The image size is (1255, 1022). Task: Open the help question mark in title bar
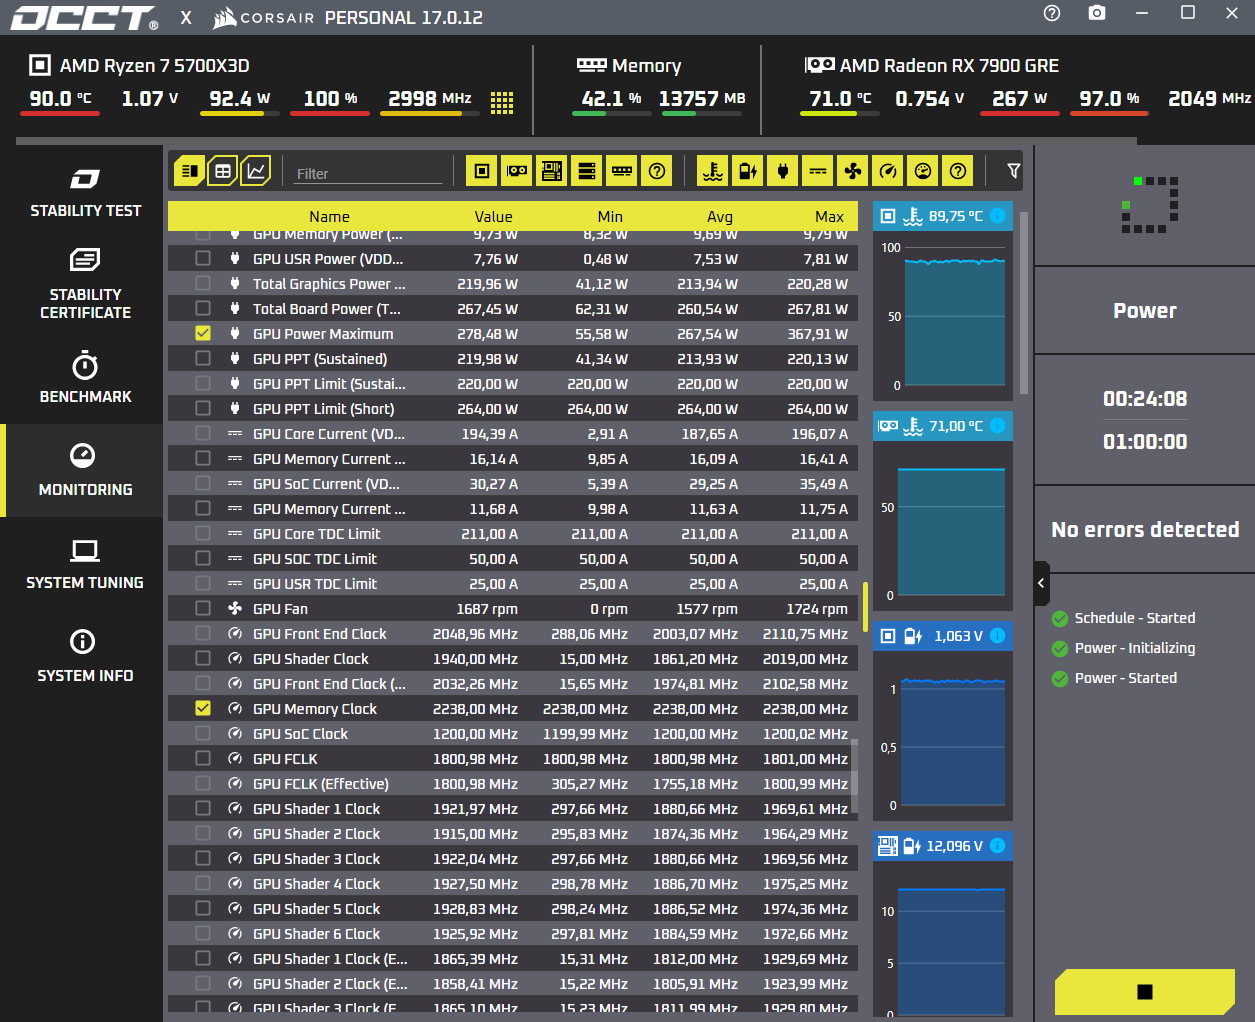coord(1051,13)
